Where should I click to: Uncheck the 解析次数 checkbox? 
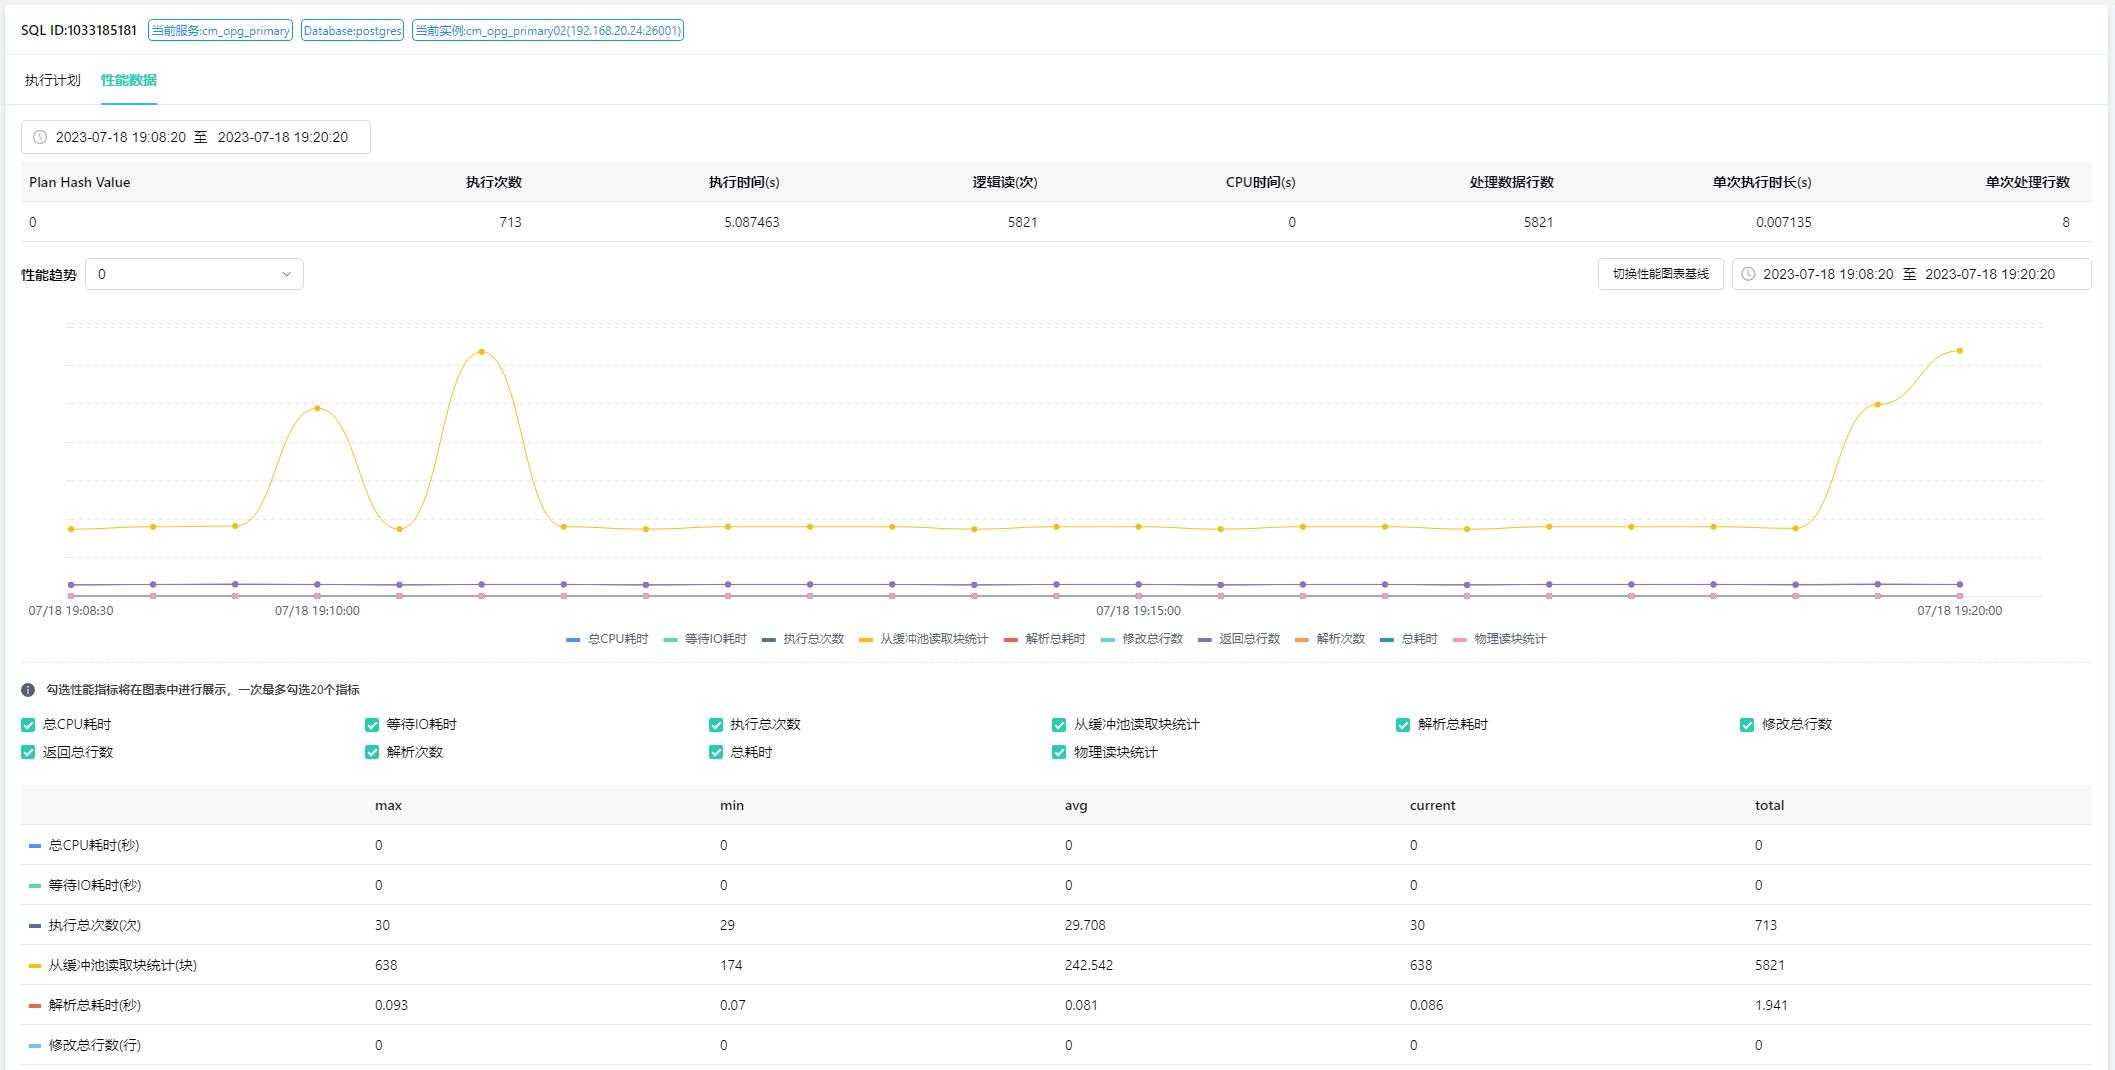[372, 752]
